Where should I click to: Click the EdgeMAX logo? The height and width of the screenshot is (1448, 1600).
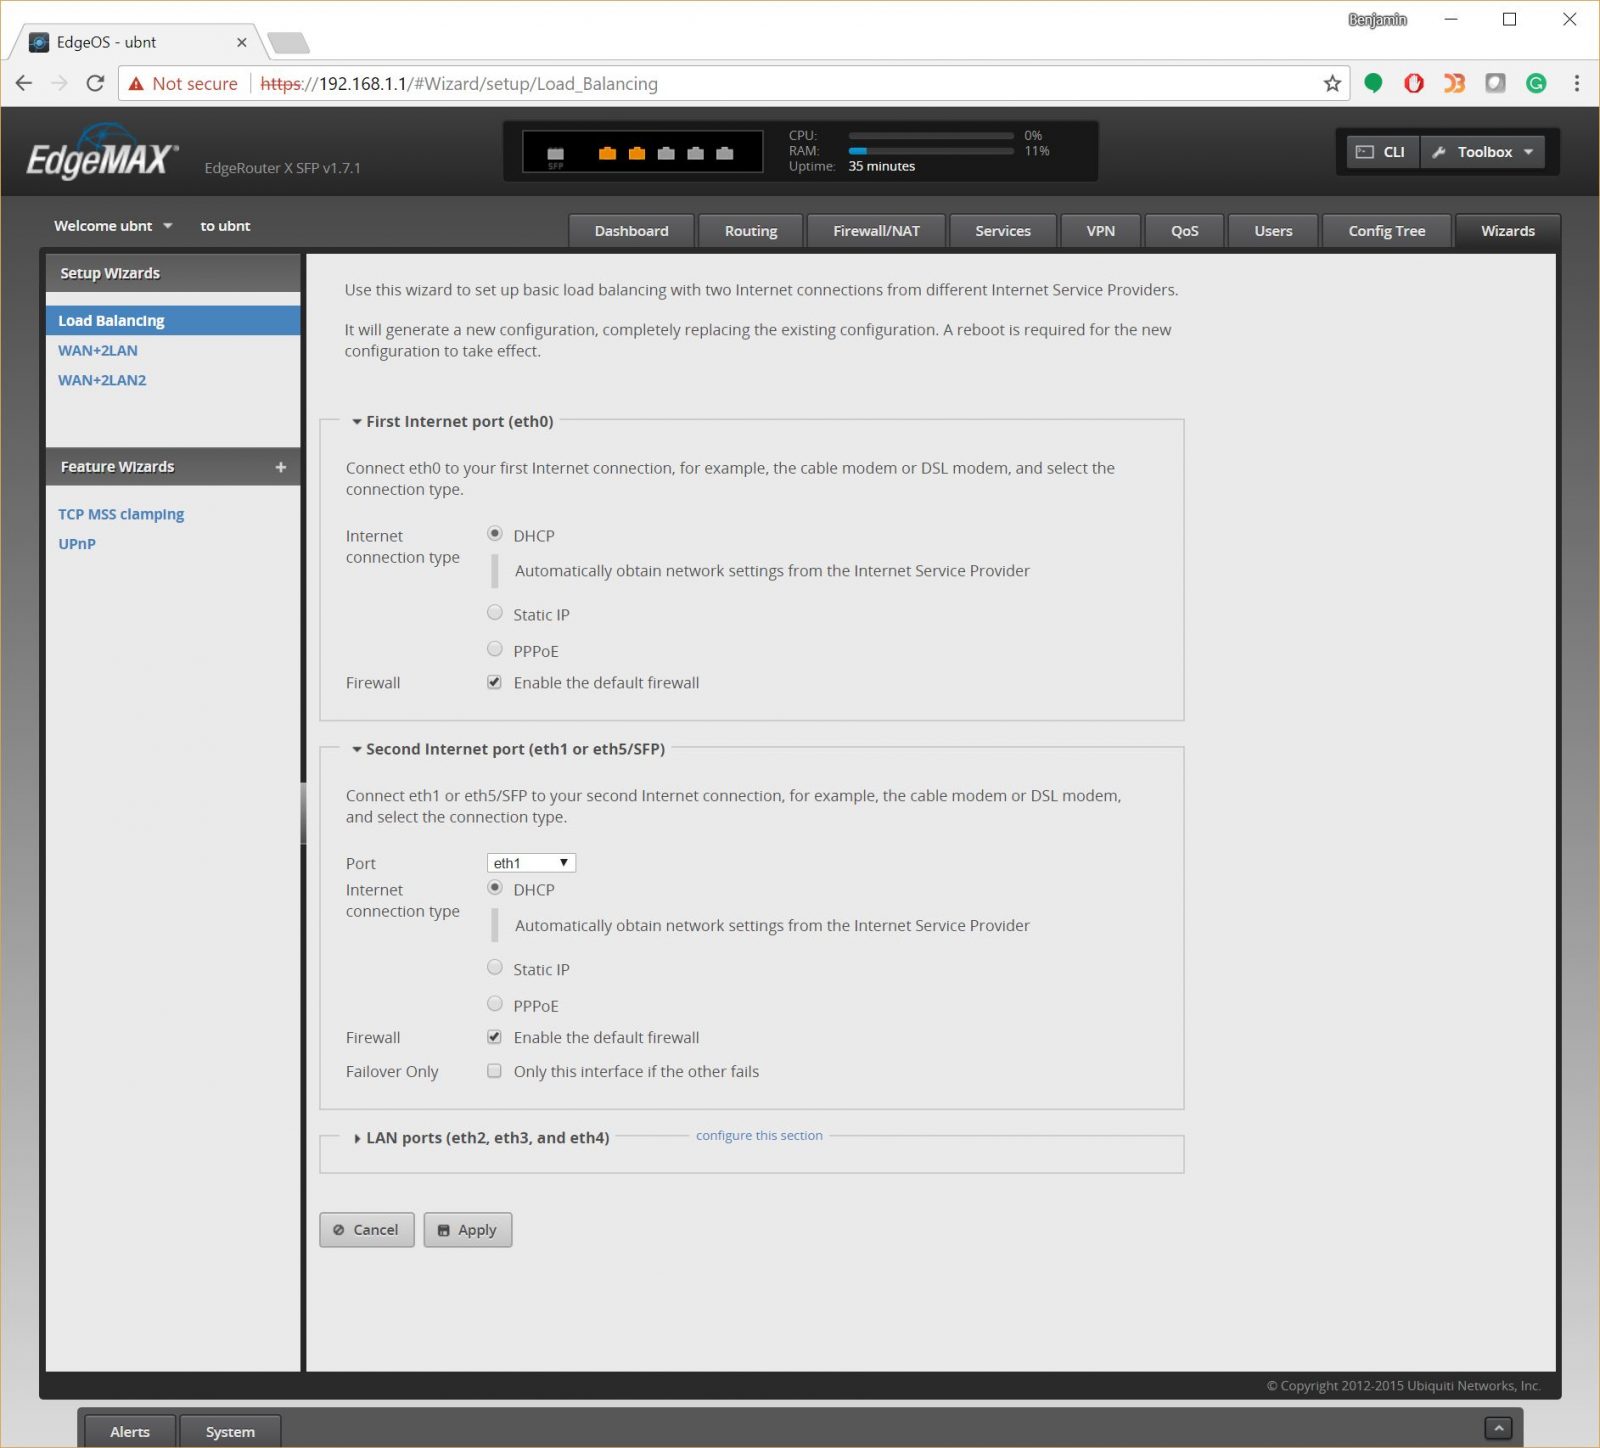click(x=100, y=150)
